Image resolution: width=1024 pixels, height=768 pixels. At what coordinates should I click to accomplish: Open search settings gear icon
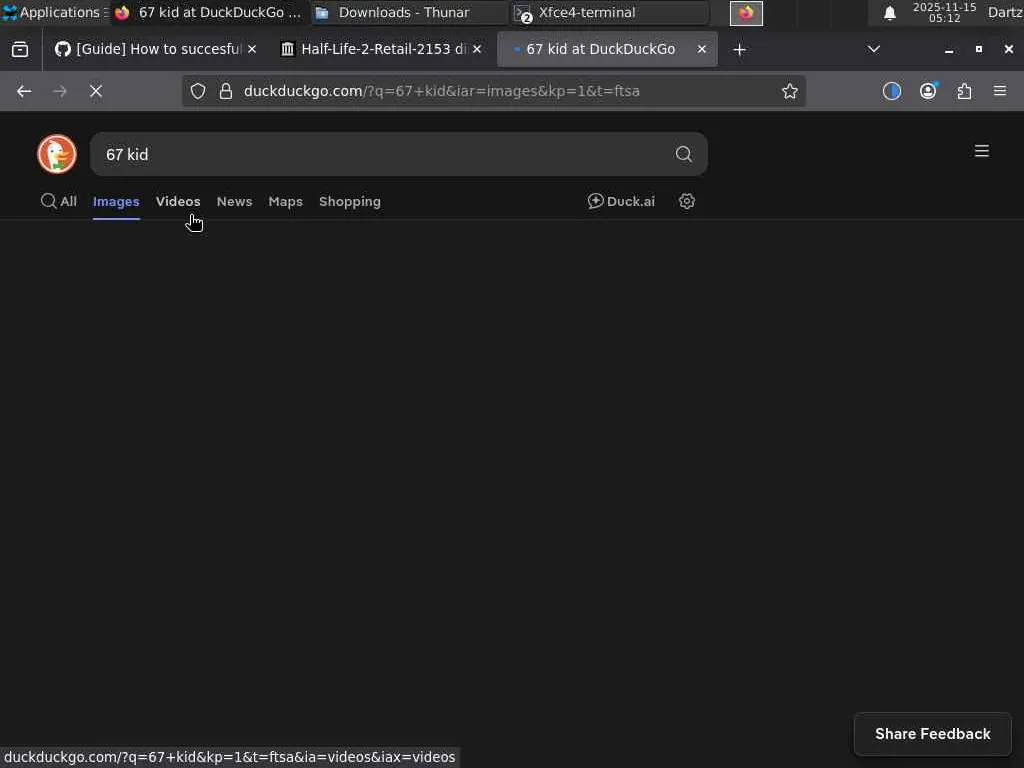coord(686,201)
